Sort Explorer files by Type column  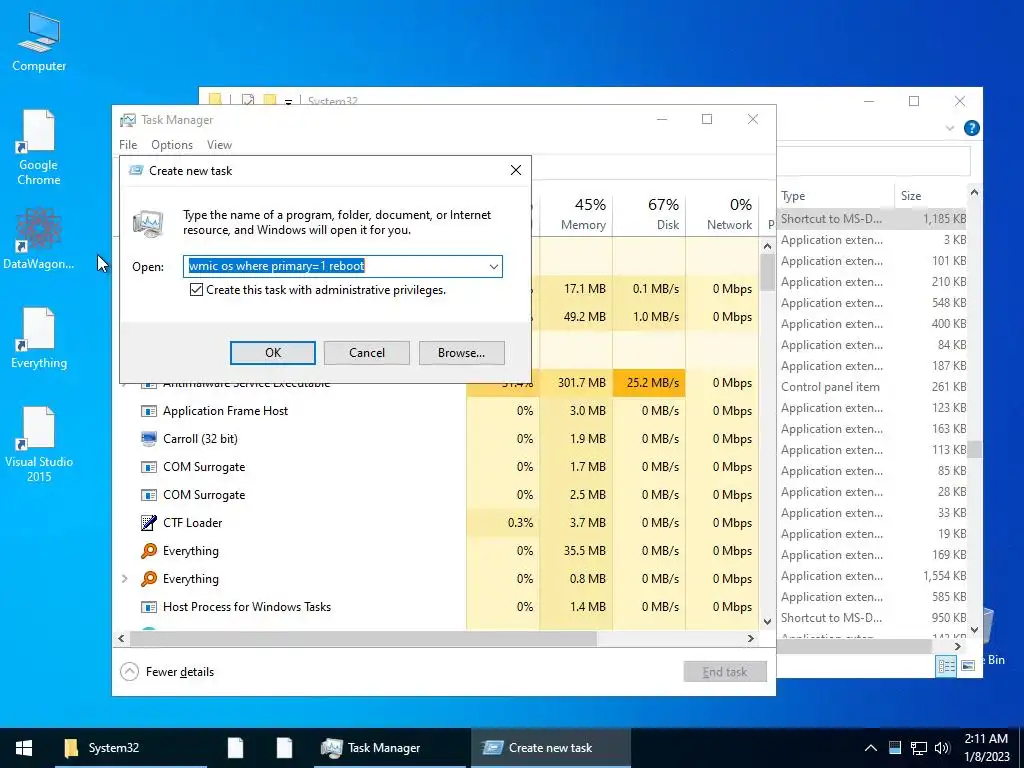point(835,196)
